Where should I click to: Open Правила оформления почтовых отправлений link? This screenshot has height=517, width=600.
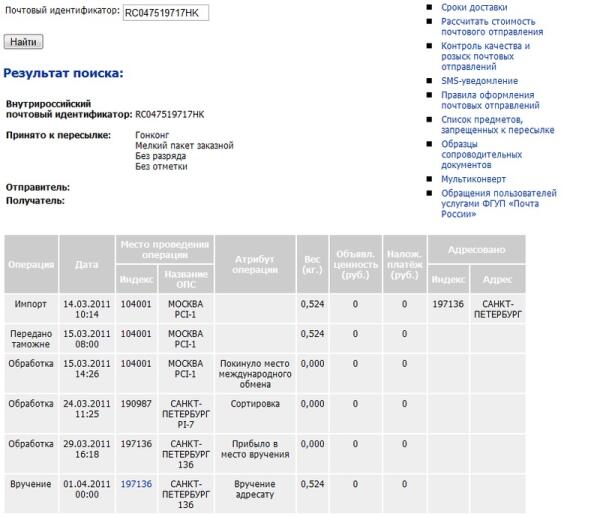[x=490, y=100]
